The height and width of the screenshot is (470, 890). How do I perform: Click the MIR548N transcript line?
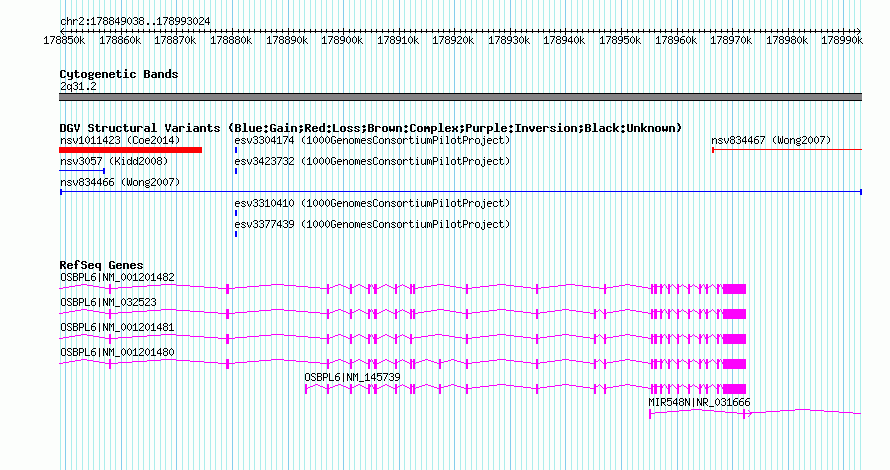tap(755, 413)
